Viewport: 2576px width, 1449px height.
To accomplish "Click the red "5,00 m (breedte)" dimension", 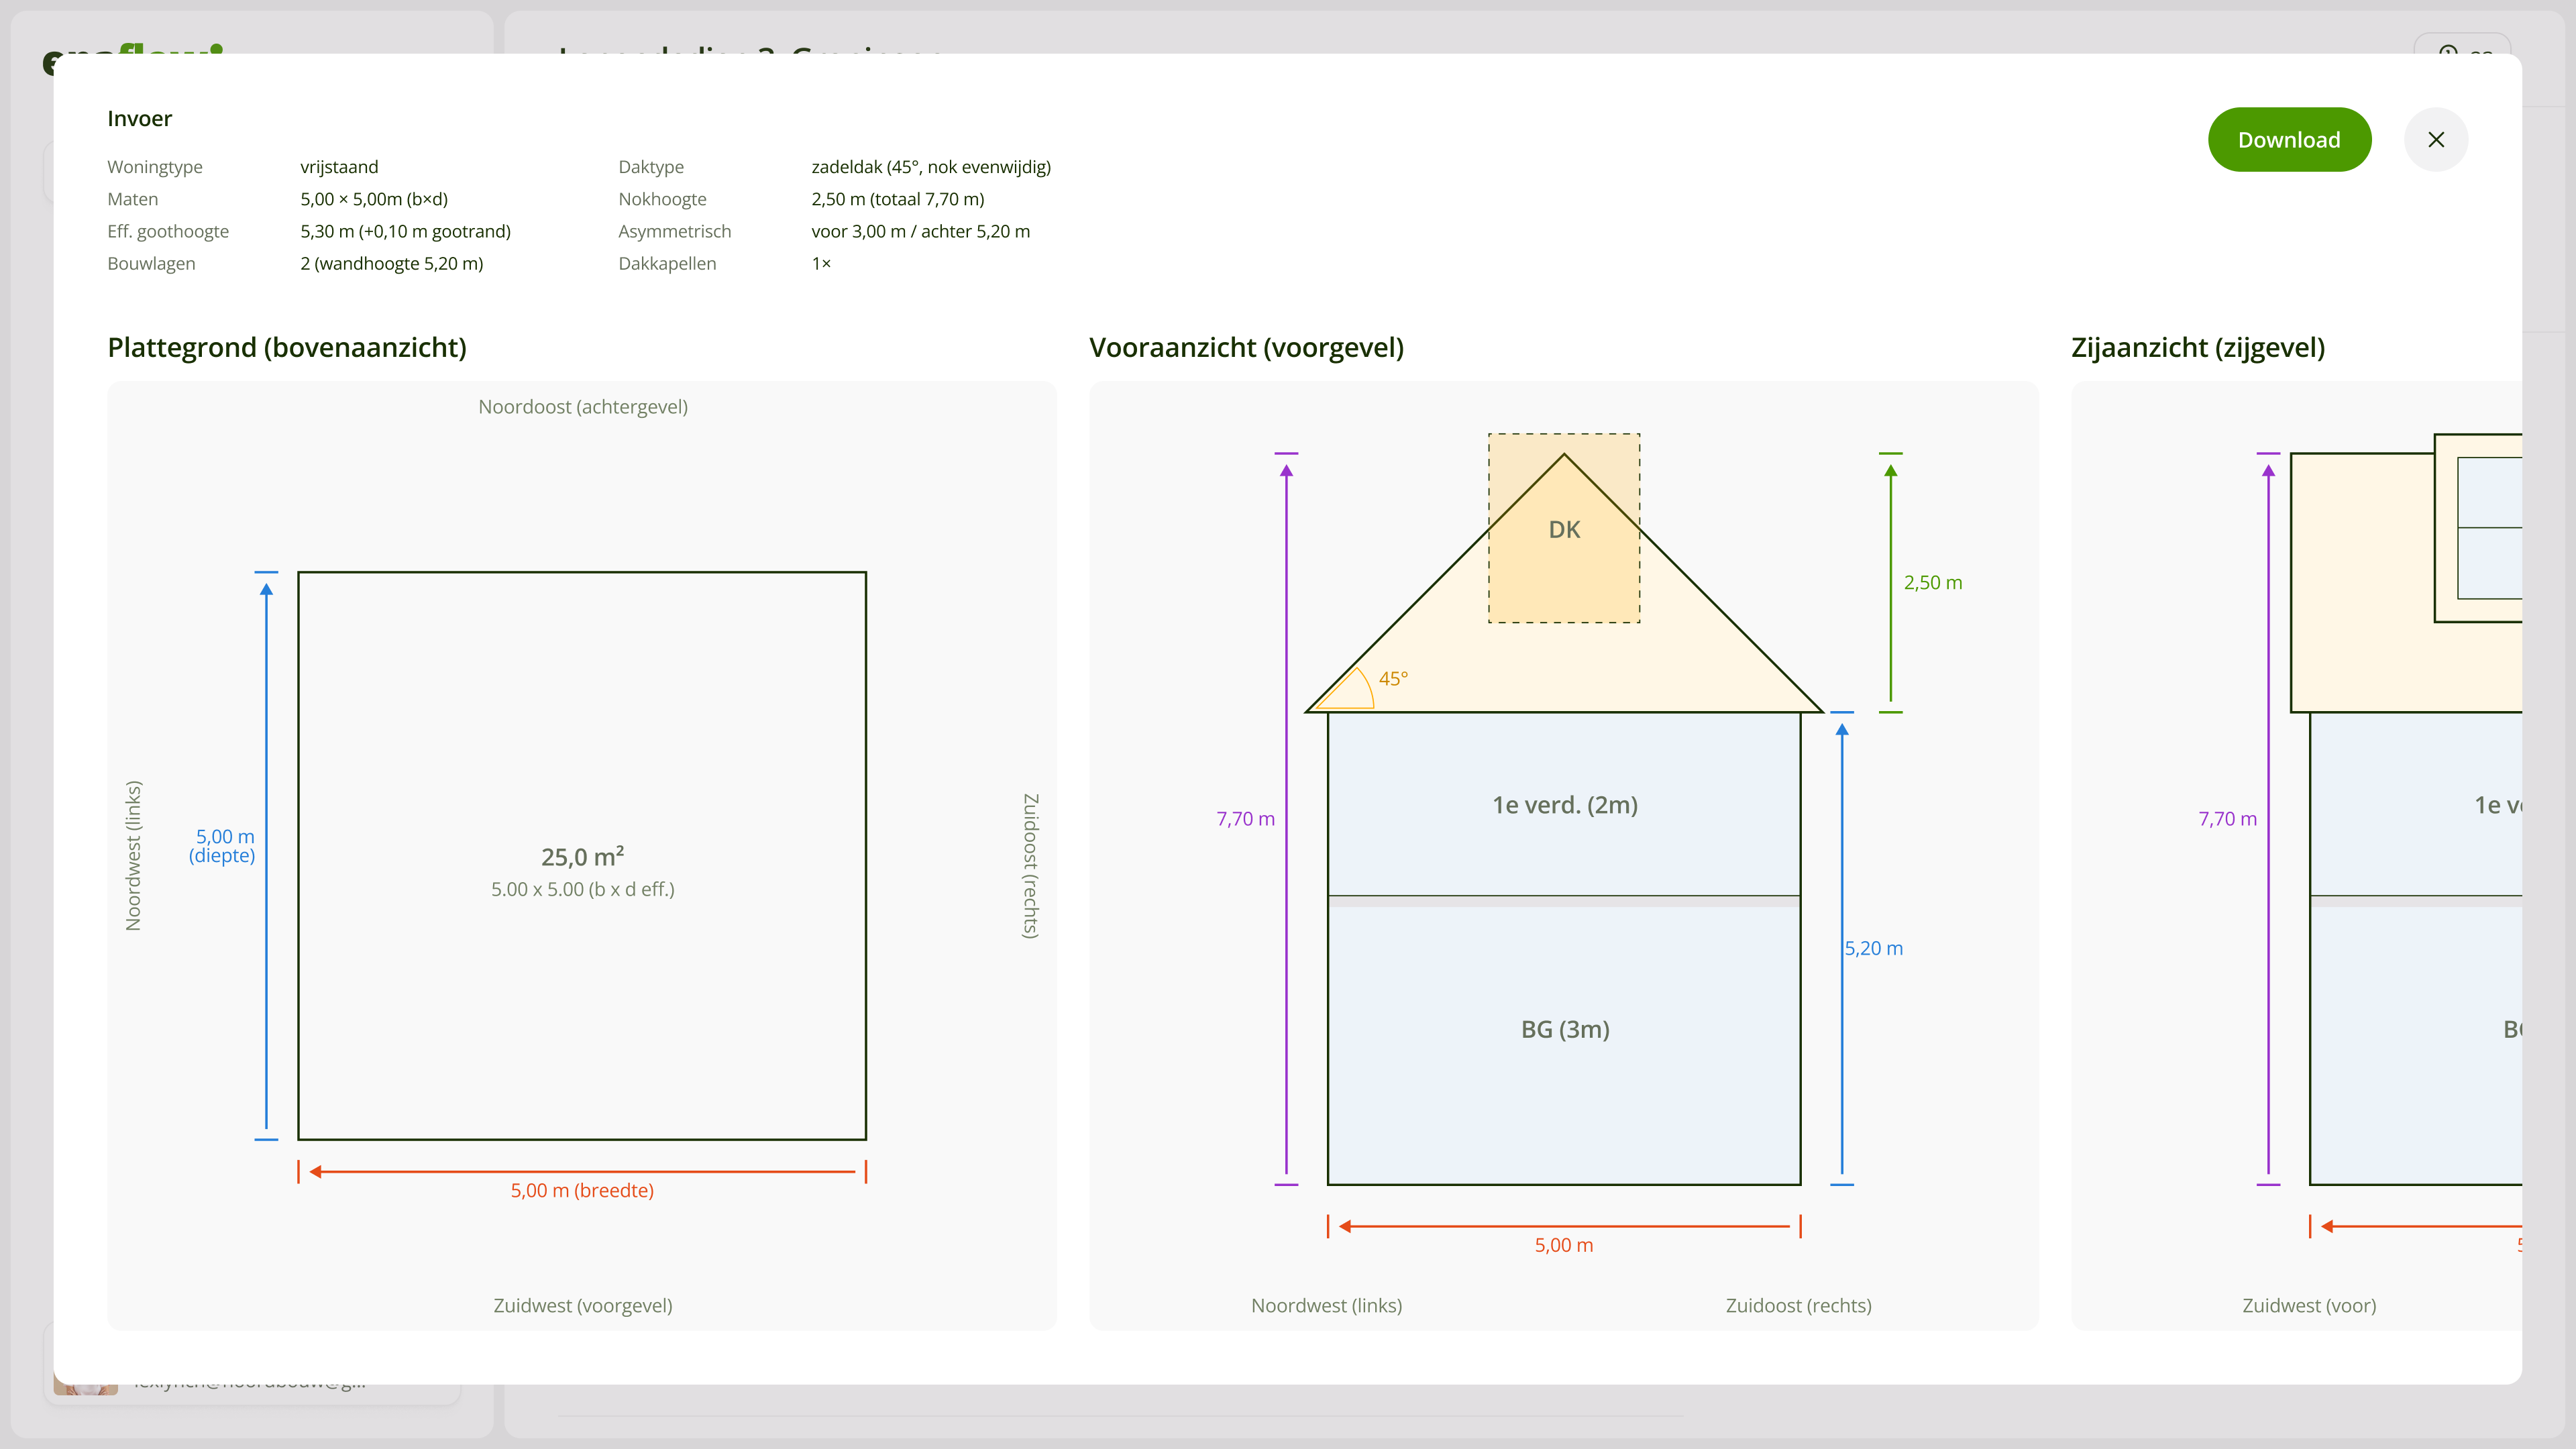I will (x=582, y=1190).
